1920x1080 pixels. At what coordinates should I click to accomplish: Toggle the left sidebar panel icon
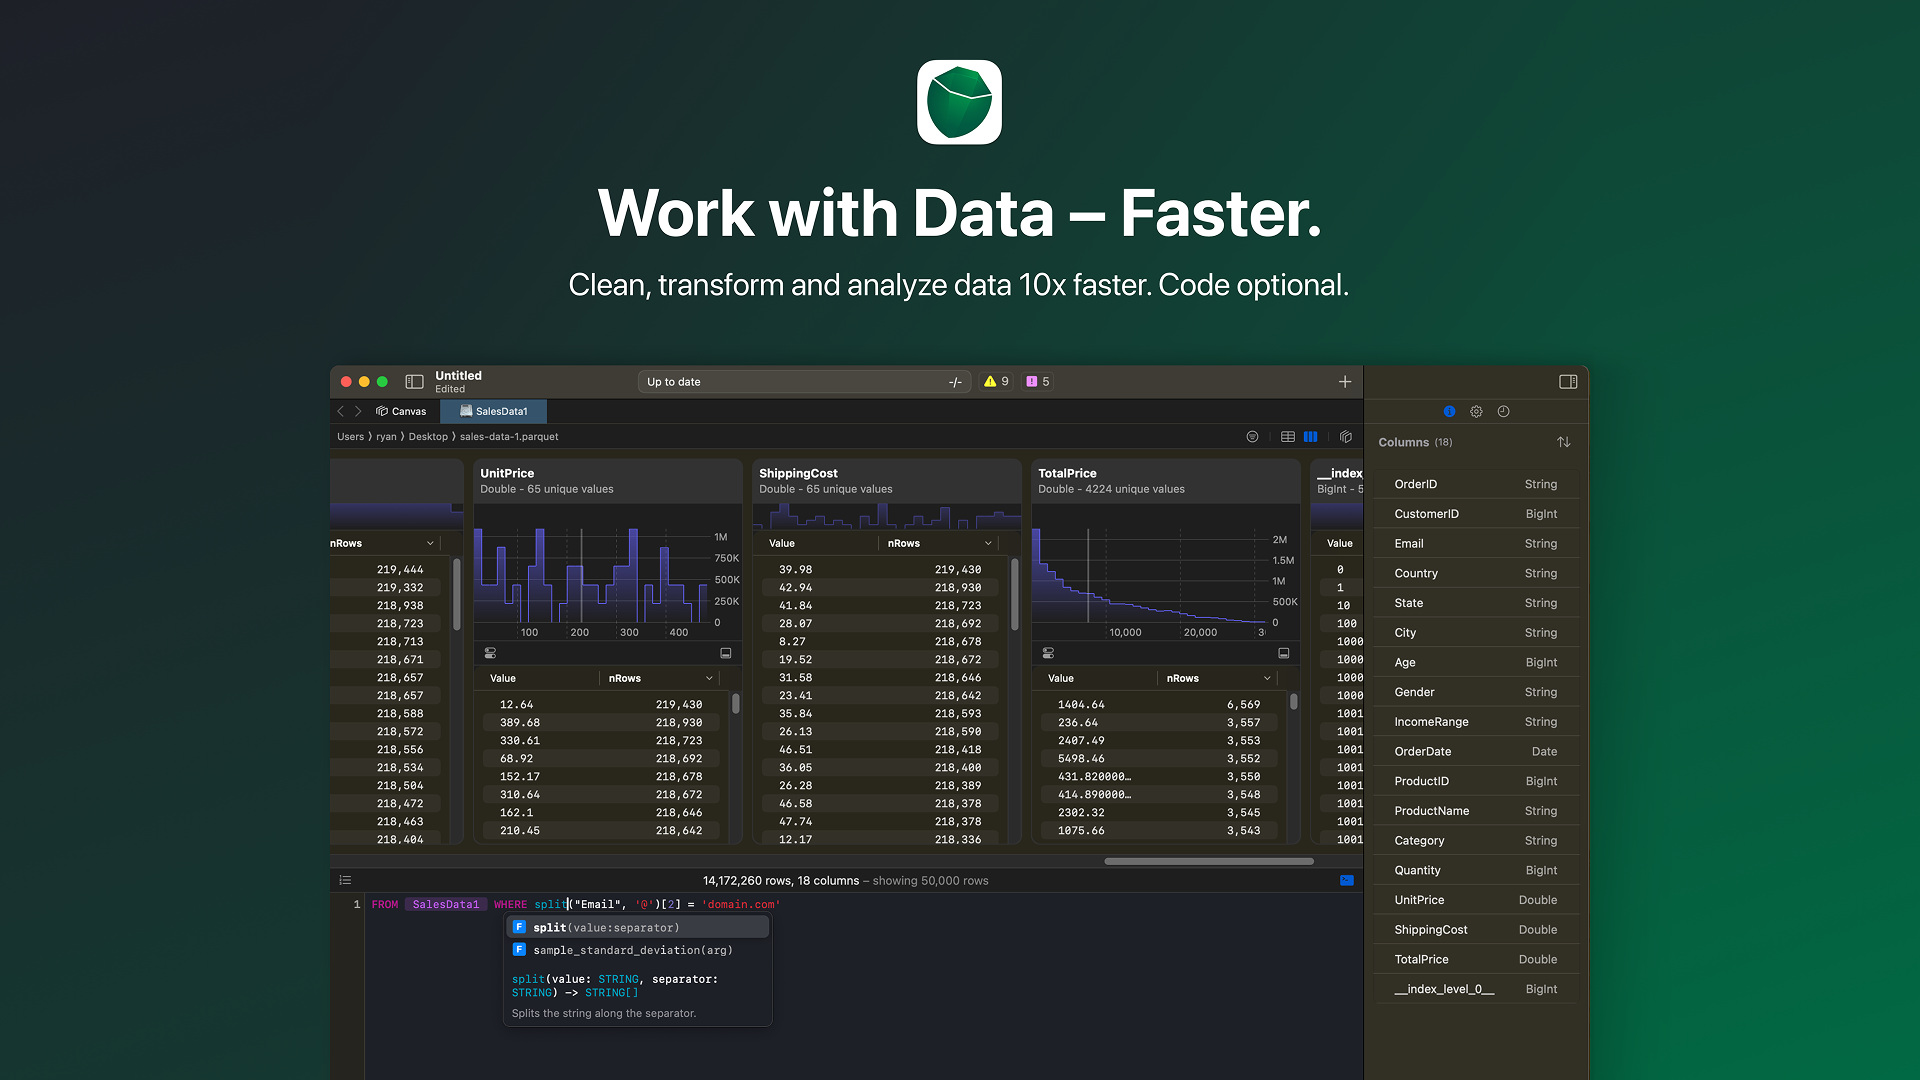[414, 382]
